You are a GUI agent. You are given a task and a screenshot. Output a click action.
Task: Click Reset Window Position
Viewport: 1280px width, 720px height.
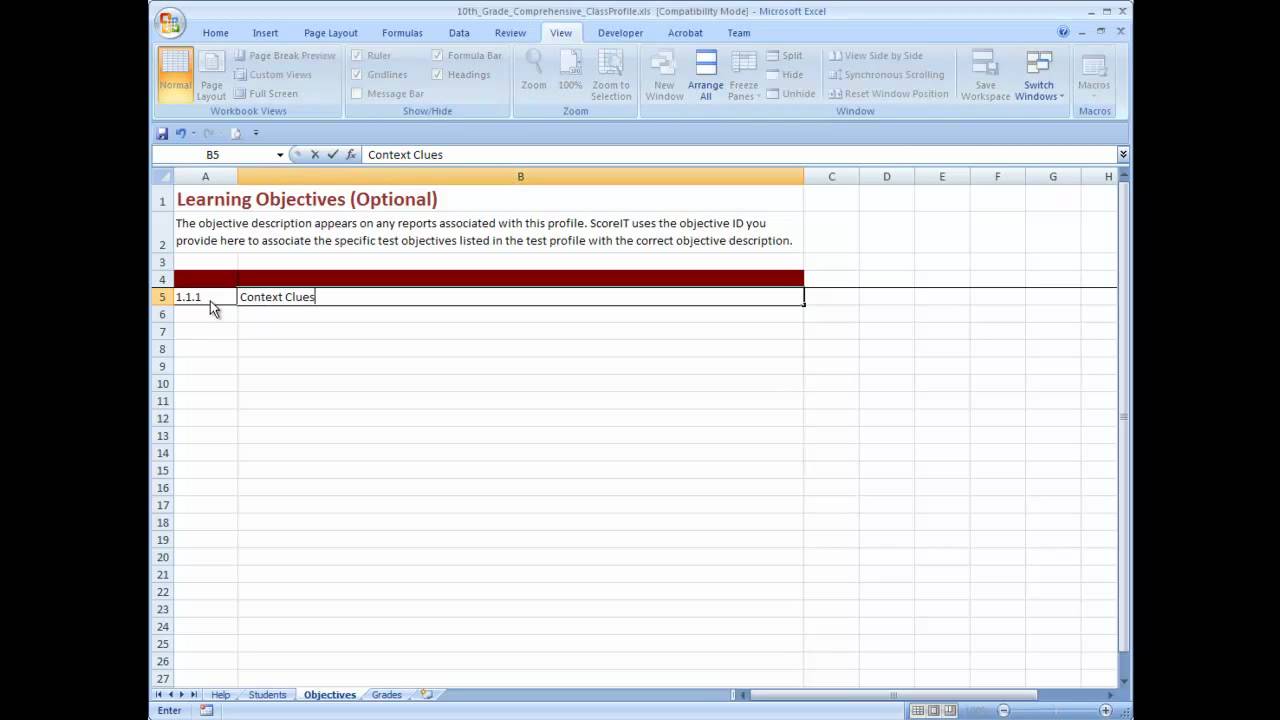(x=888, y=94)
